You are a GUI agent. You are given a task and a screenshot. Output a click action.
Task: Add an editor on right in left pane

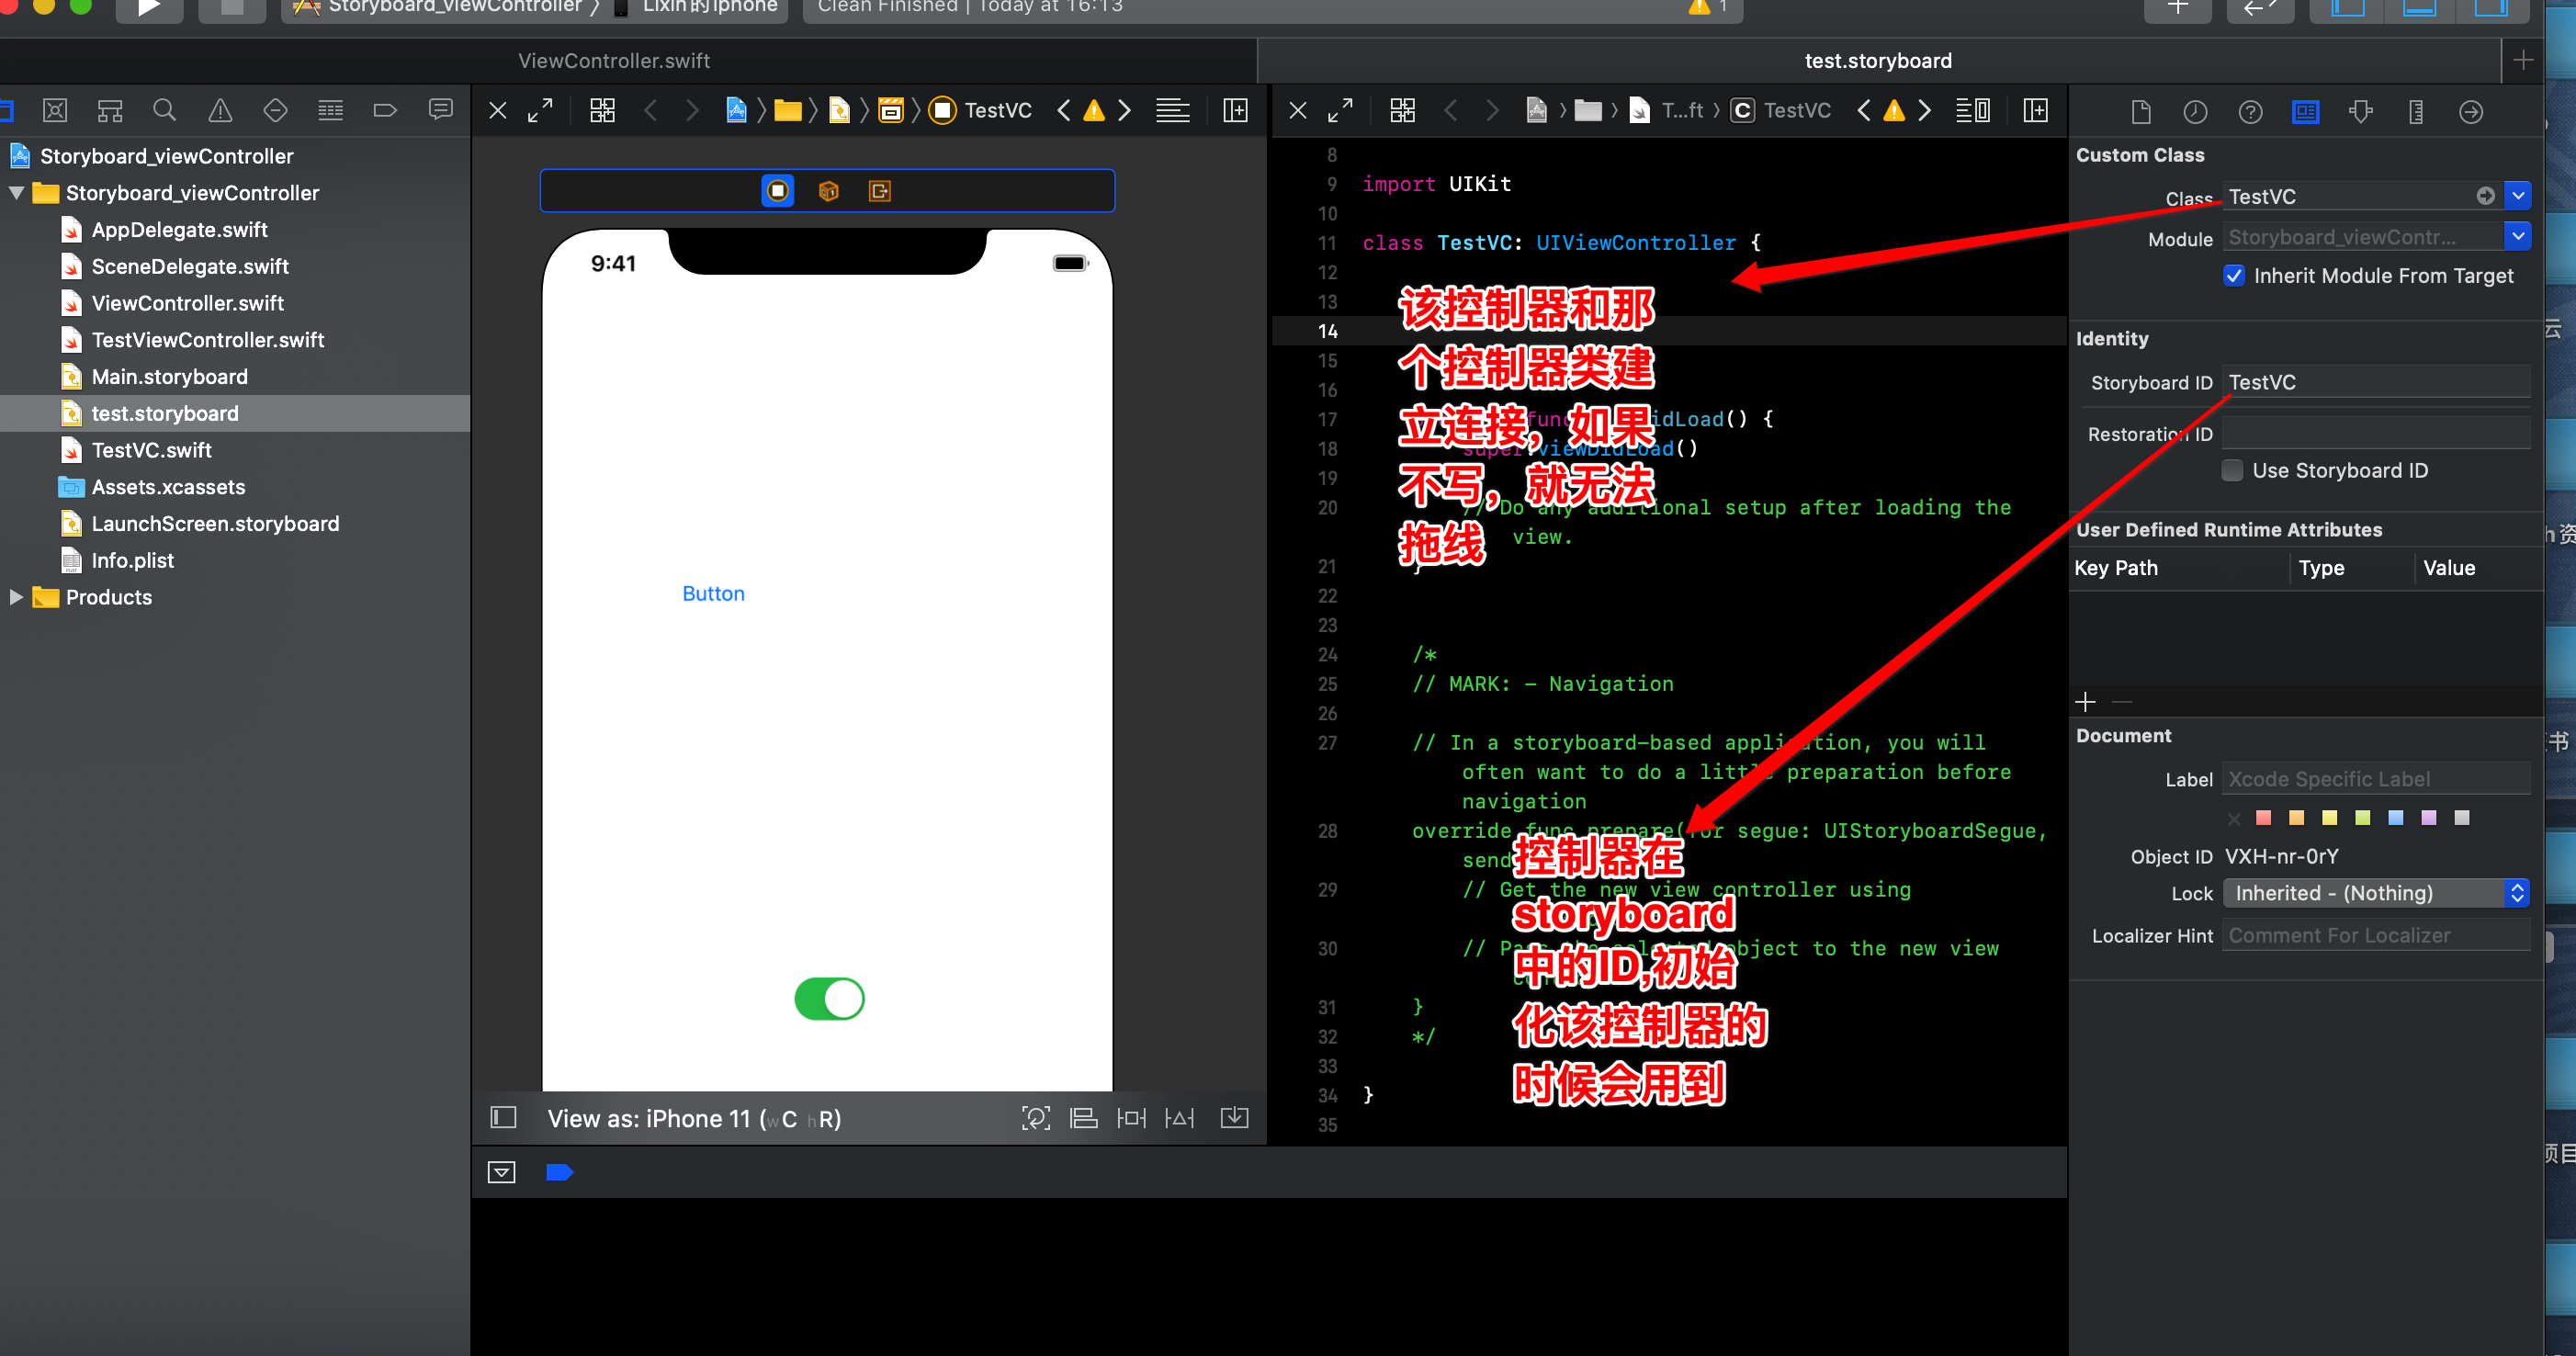point(1236,110)
